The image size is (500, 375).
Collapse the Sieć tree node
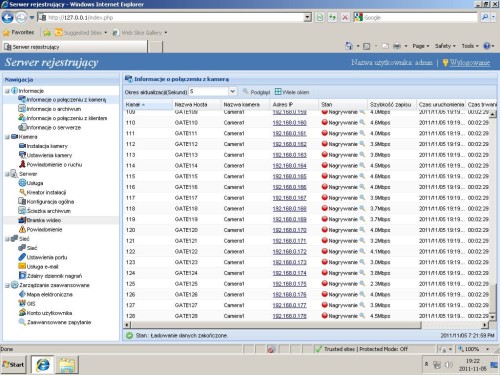[x=7, y=239]
